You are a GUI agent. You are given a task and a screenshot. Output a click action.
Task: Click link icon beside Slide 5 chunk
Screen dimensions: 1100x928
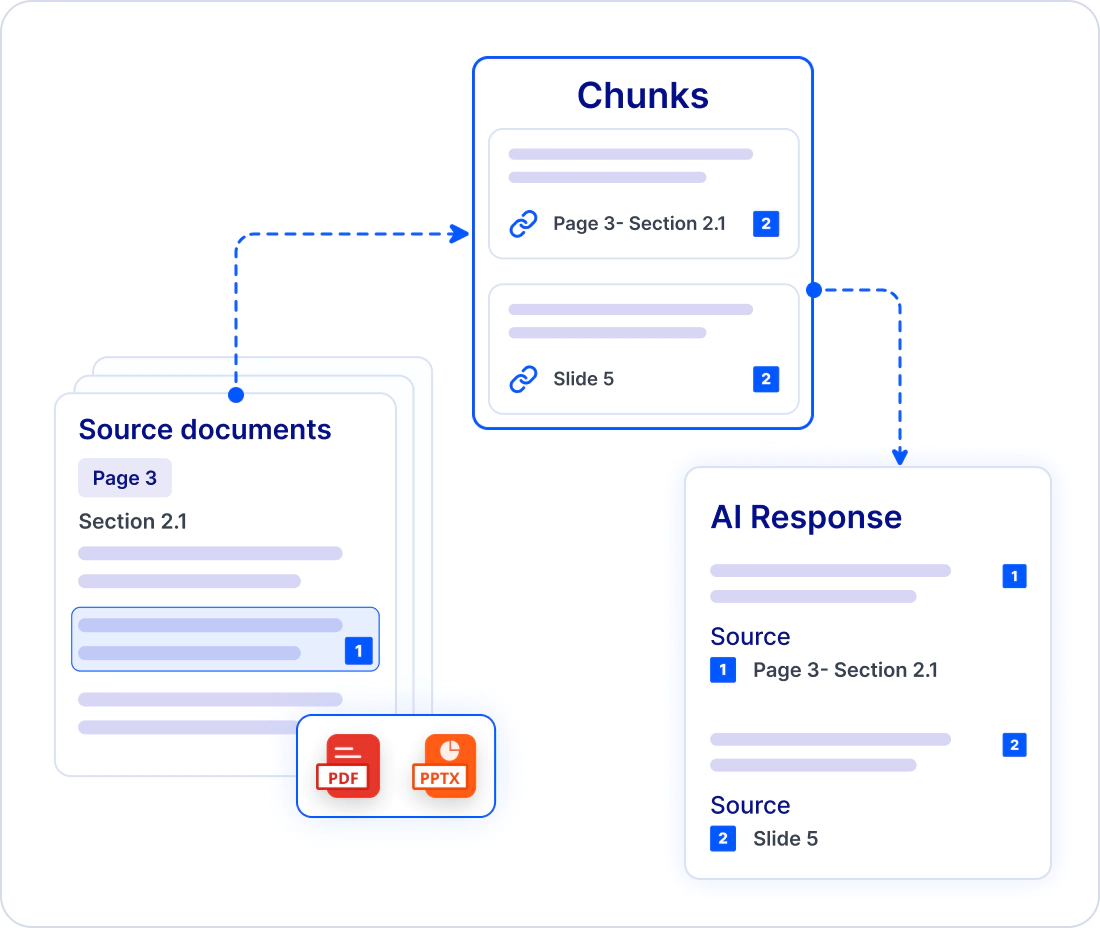(523, 379)
